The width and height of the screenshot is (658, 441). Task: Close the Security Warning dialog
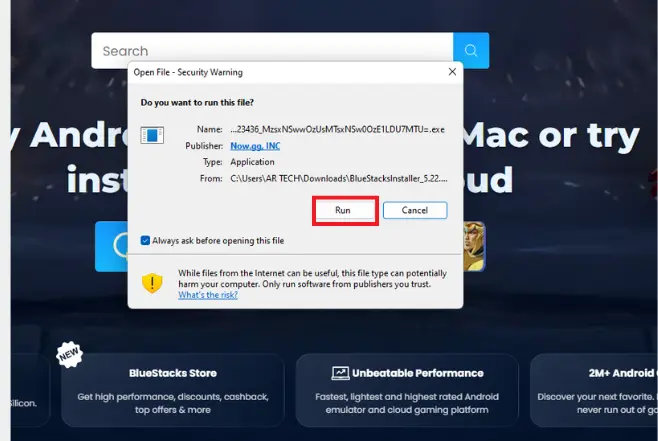(x=452, y=72)
